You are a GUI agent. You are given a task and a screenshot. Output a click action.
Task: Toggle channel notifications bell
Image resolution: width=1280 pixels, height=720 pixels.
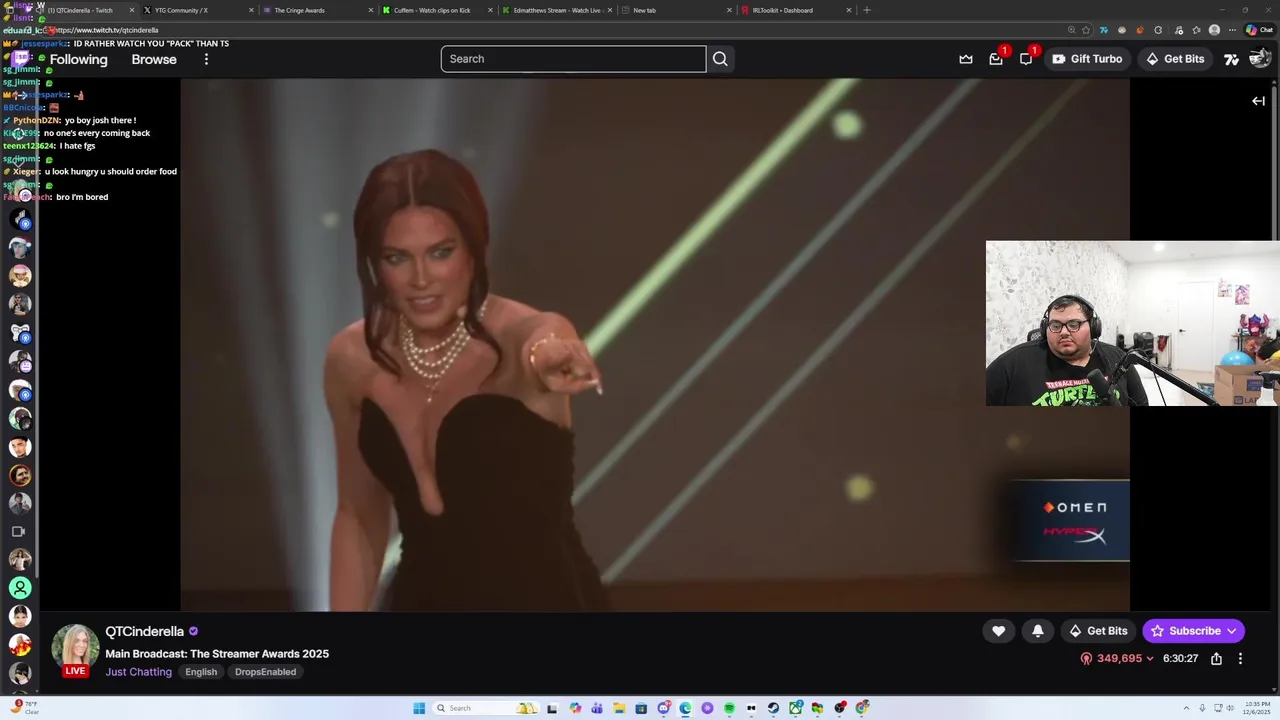point(1038,631)
